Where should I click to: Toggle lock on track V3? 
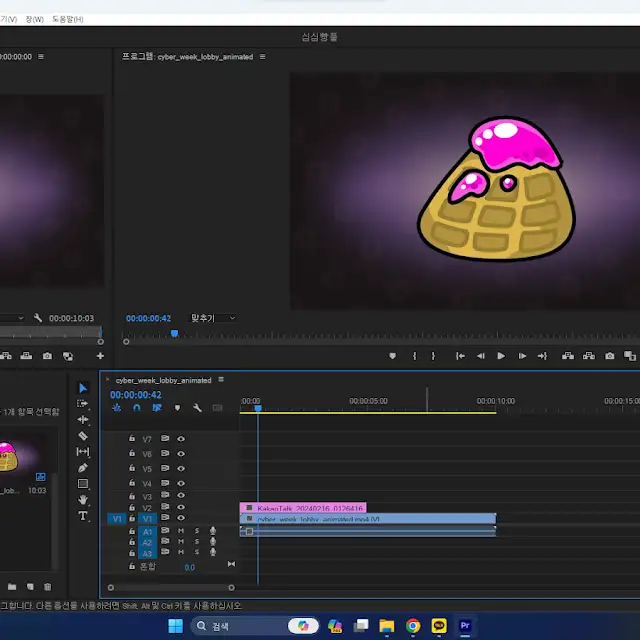click(131, 497)
